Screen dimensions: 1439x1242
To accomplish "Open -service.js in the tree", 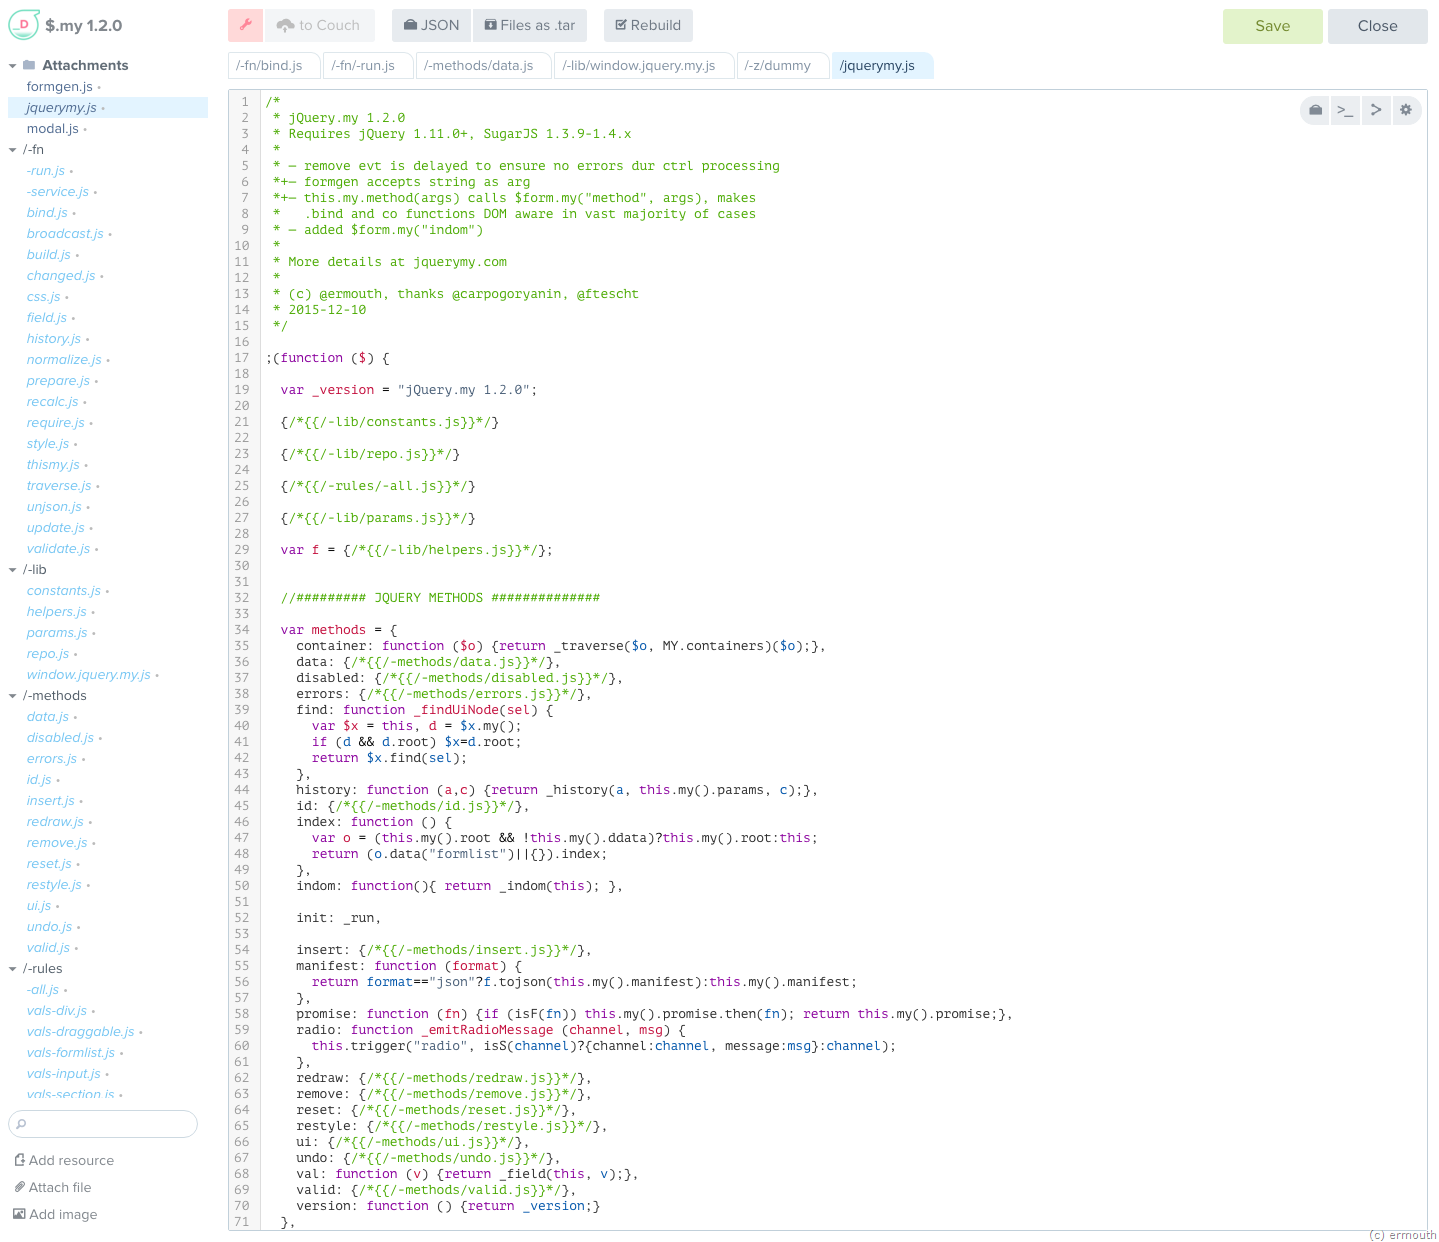I will coord(57,192).
